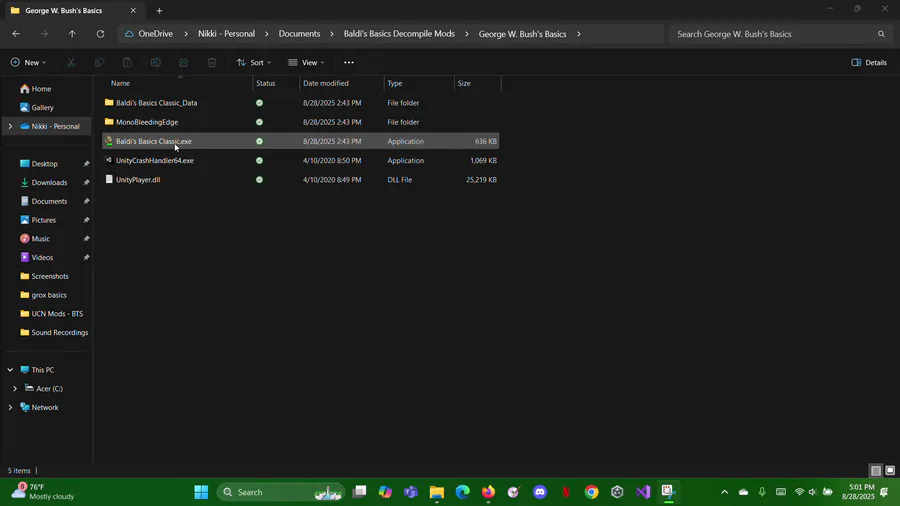
Task: Expand chevron after OneDrive breadcrumb
Action: coord(186,34)
